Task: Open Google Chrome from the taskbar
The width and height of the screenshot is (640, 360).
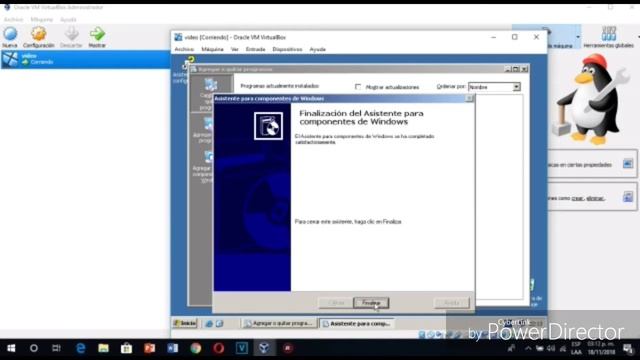Action: [x=196, y=348]
